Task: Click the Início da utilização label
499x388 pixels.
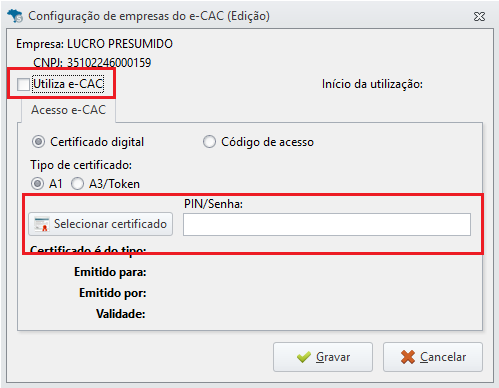Action: (372, 84)
